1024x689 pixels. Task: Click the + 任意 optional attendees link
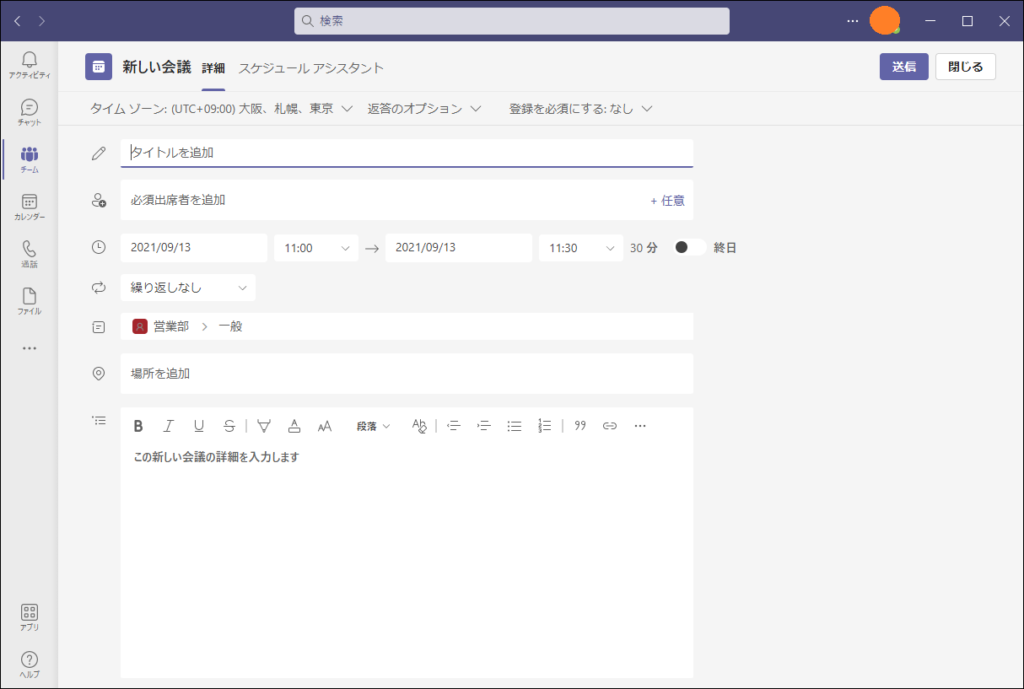(667, 200)
